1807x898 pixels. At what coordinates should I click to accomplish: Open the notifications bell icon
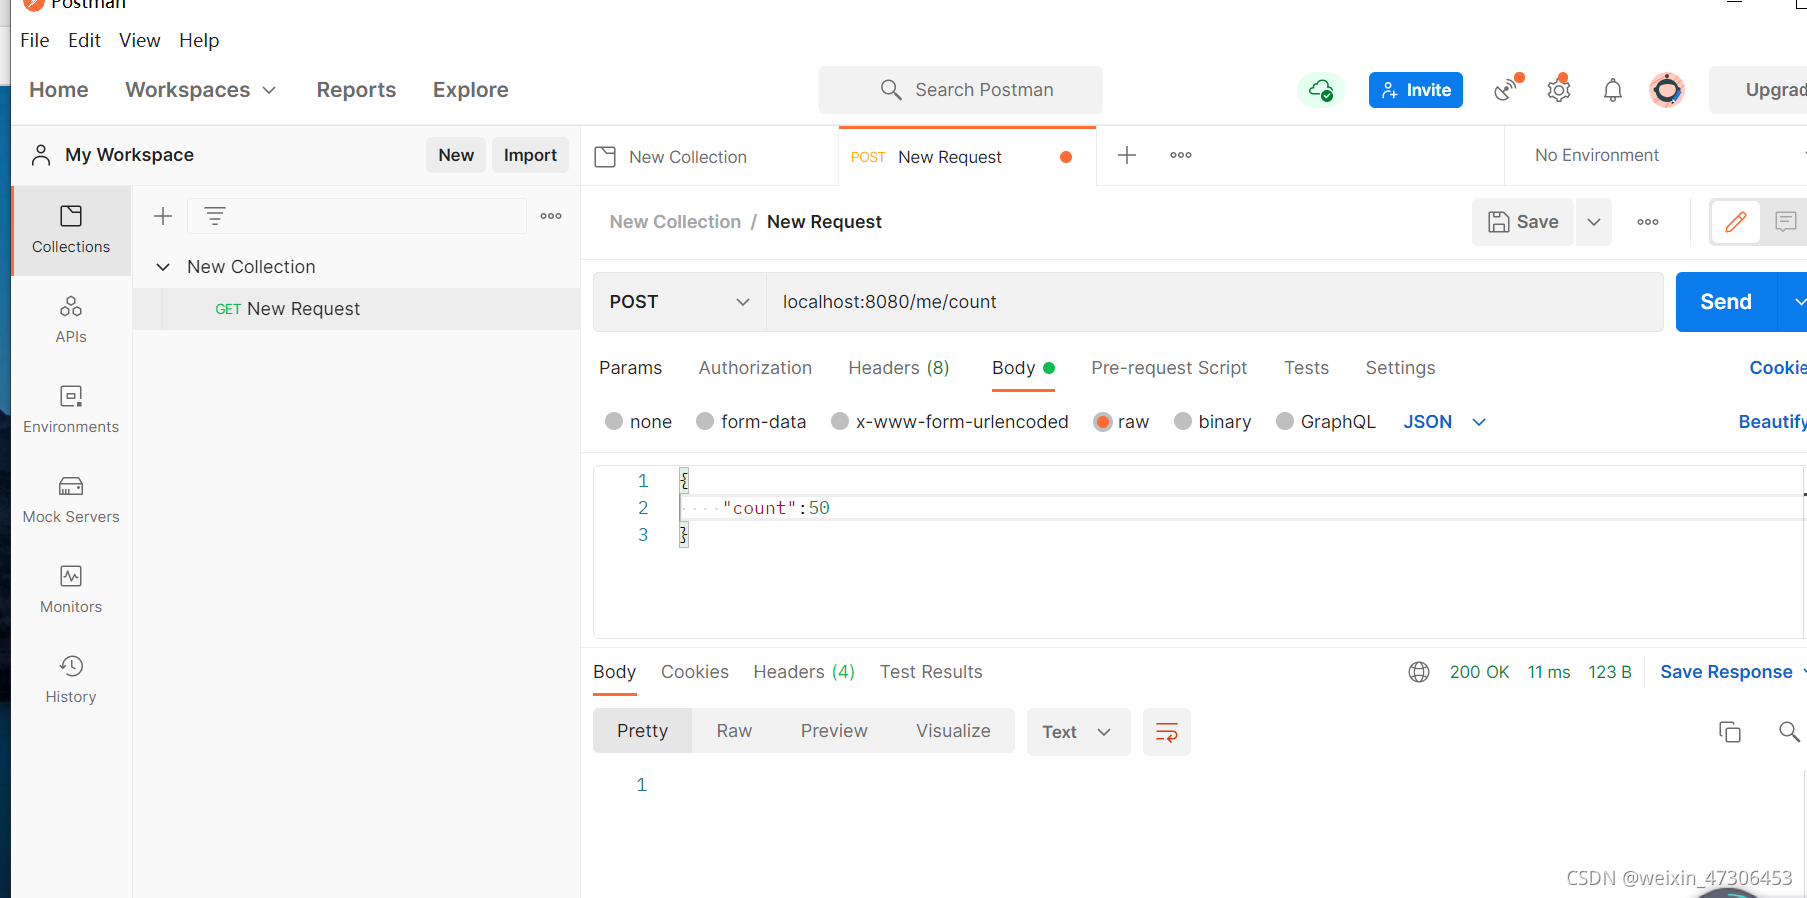1613,90
